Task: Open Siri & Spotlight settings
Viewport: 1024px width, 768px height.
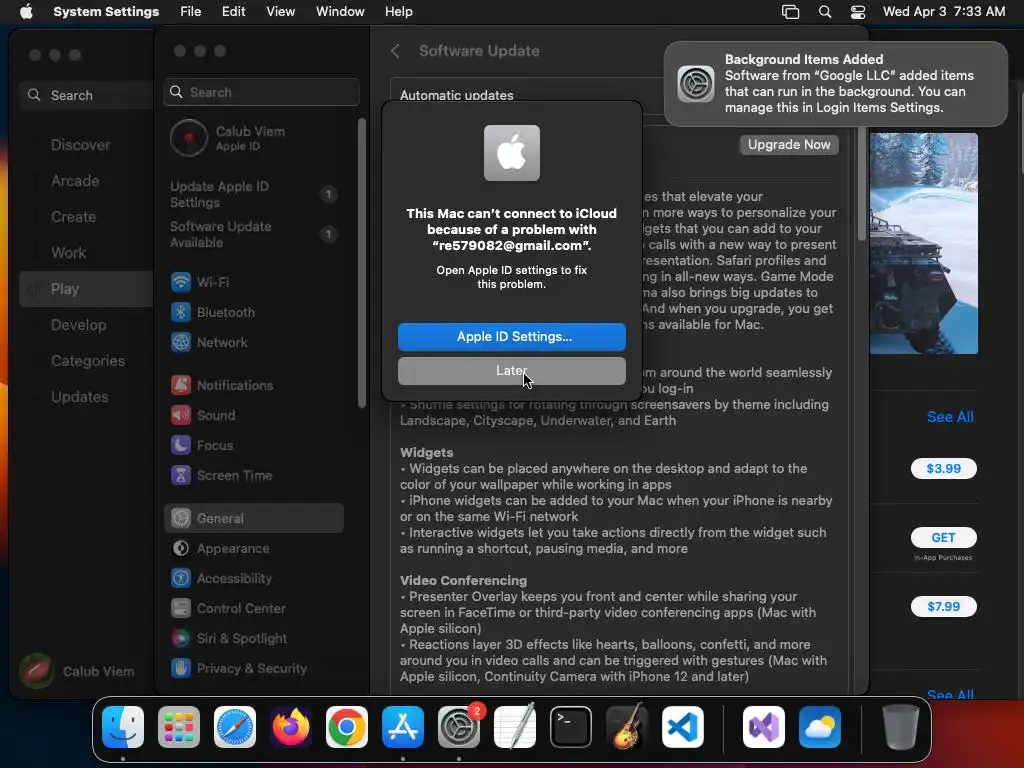Action: [254, 639]
